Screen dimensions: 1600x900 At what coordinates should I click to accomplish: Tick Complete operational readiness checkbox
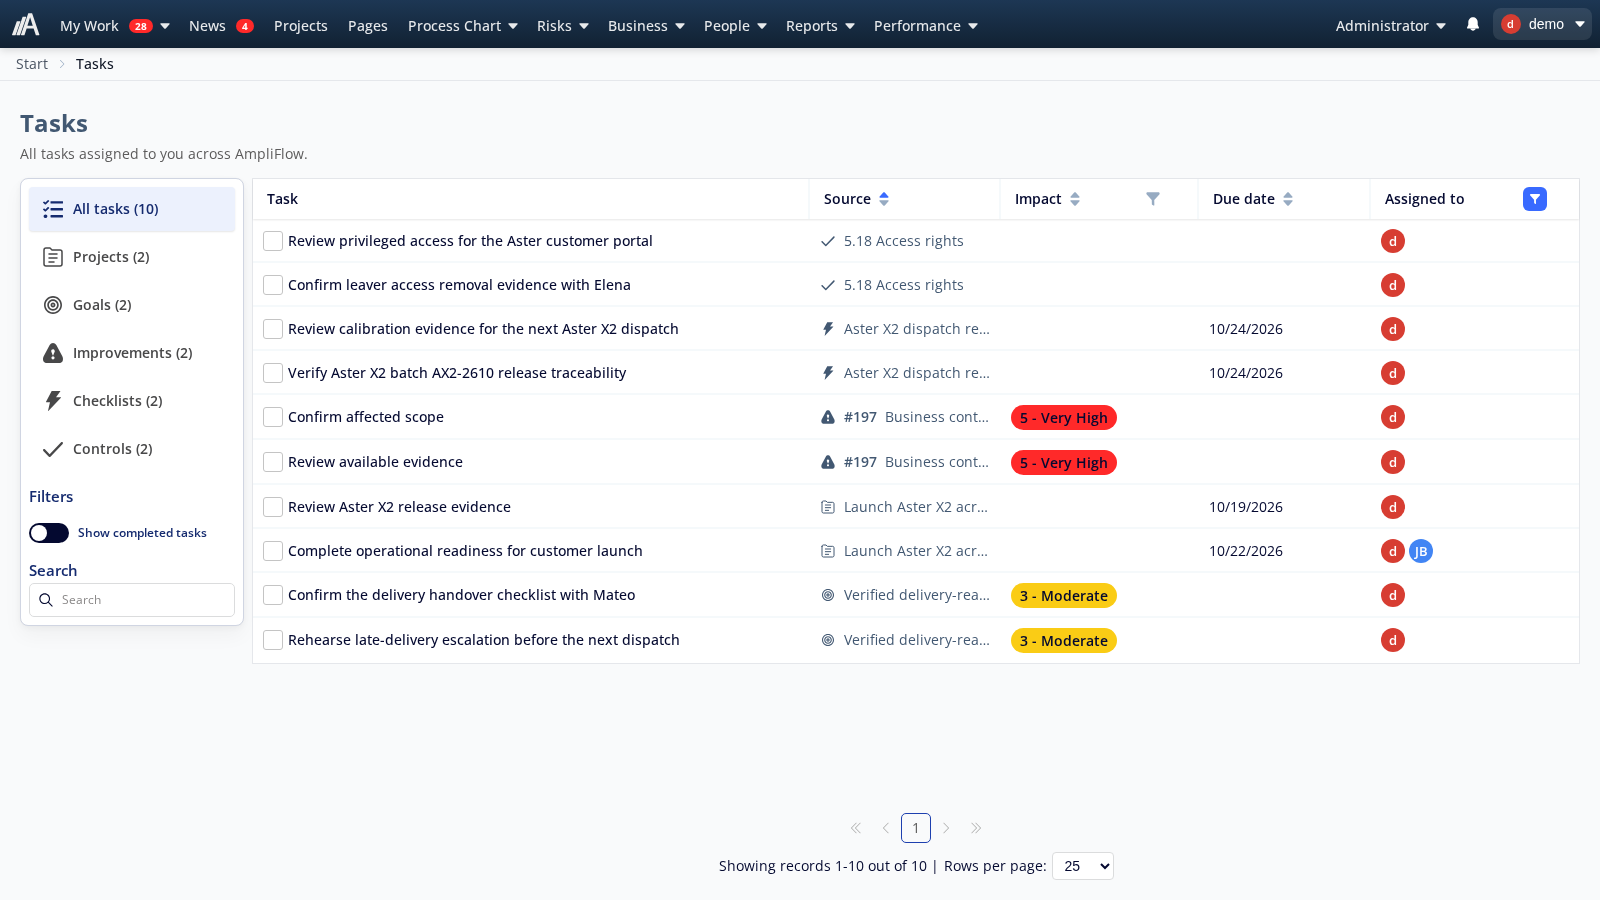[x=273, y=551]
